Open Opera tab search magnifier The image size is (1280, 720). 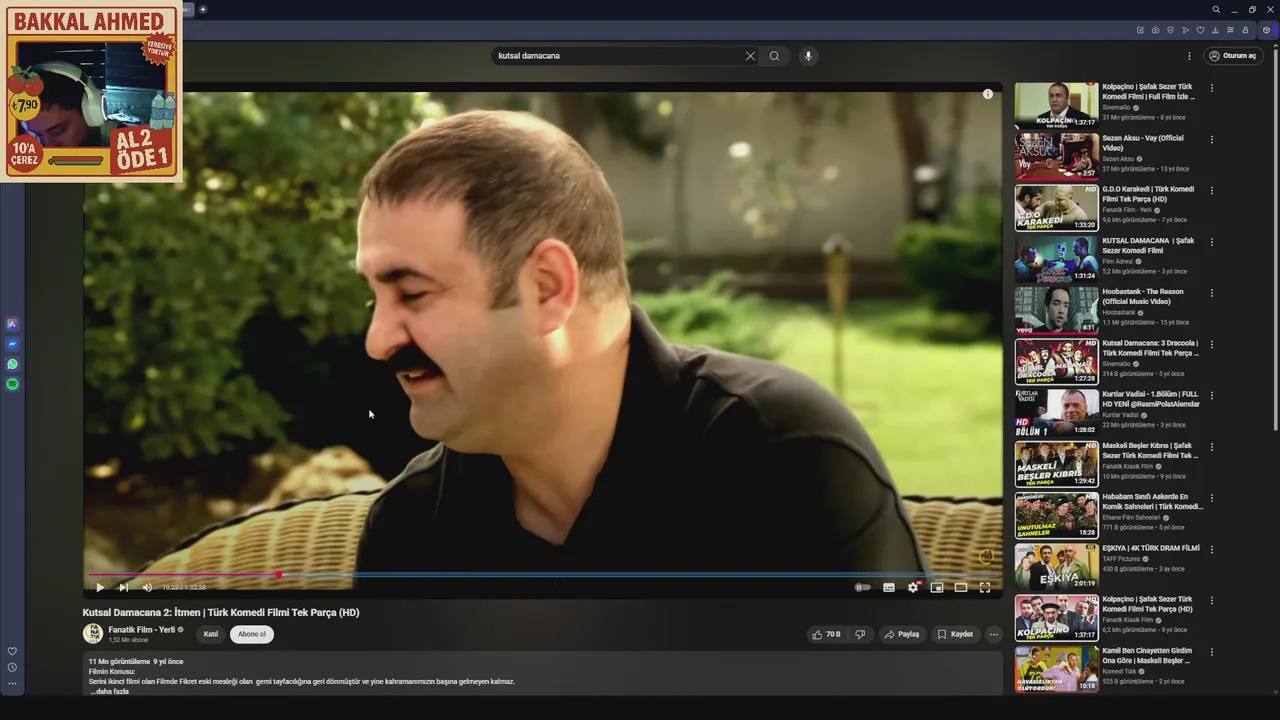click(x=1216, y=10)
